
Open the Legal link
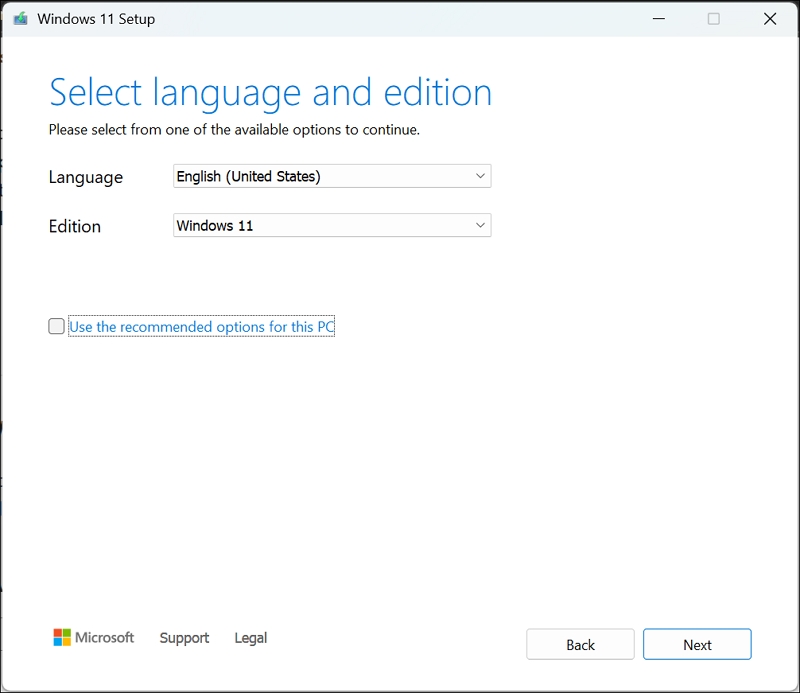[x=251, y=638]
